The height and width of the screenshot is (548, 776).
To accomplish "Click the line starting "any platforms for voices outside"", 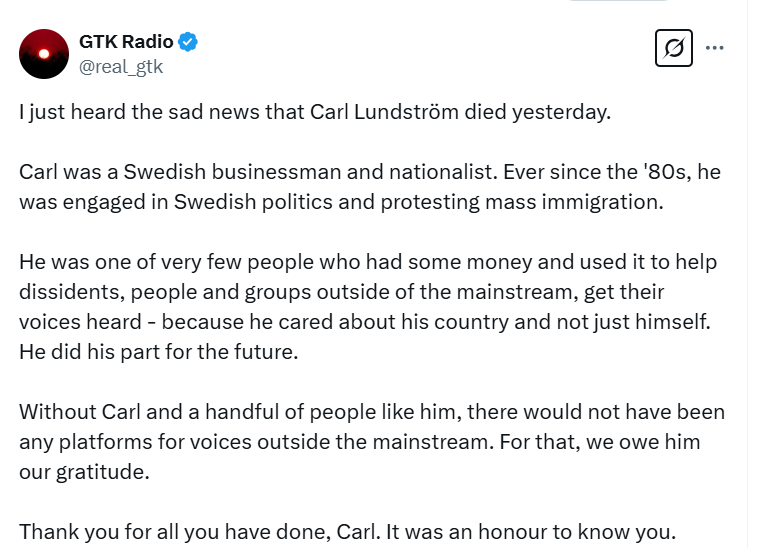I will point(359,442).
